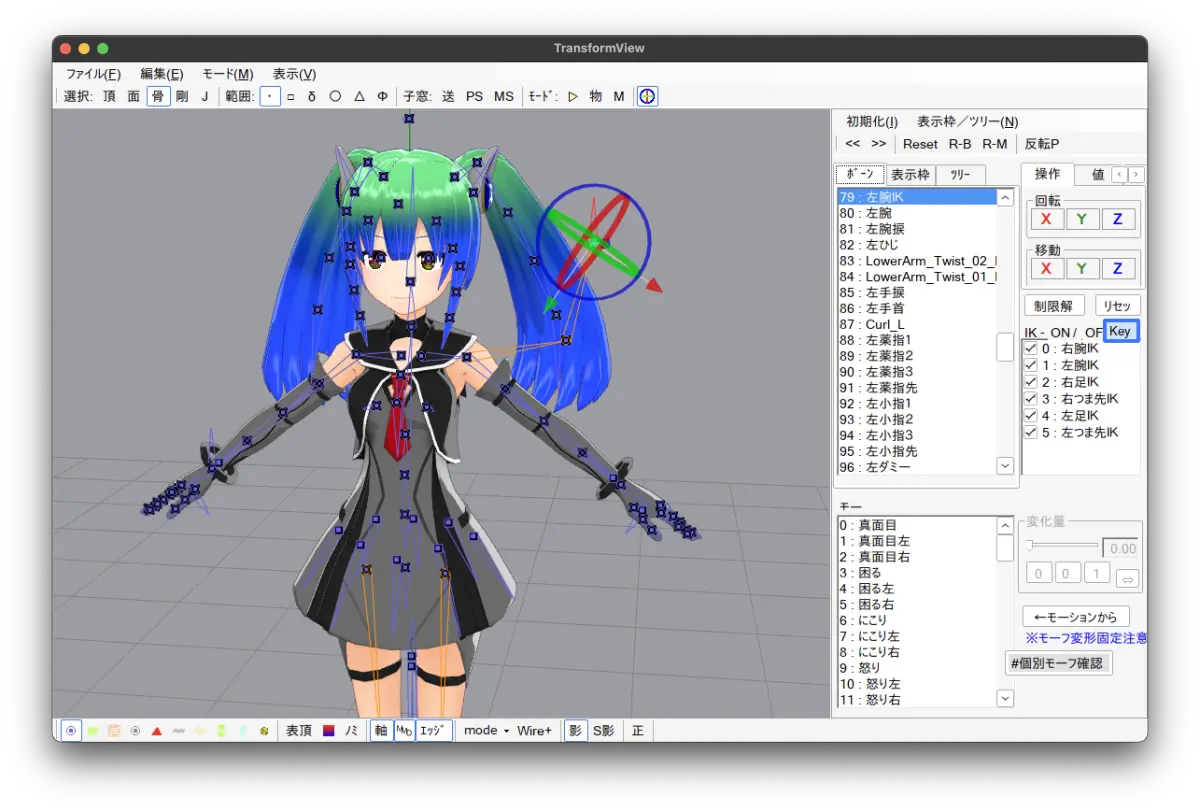
Task: Click the R-B reset button
Action: coord(960,144)
